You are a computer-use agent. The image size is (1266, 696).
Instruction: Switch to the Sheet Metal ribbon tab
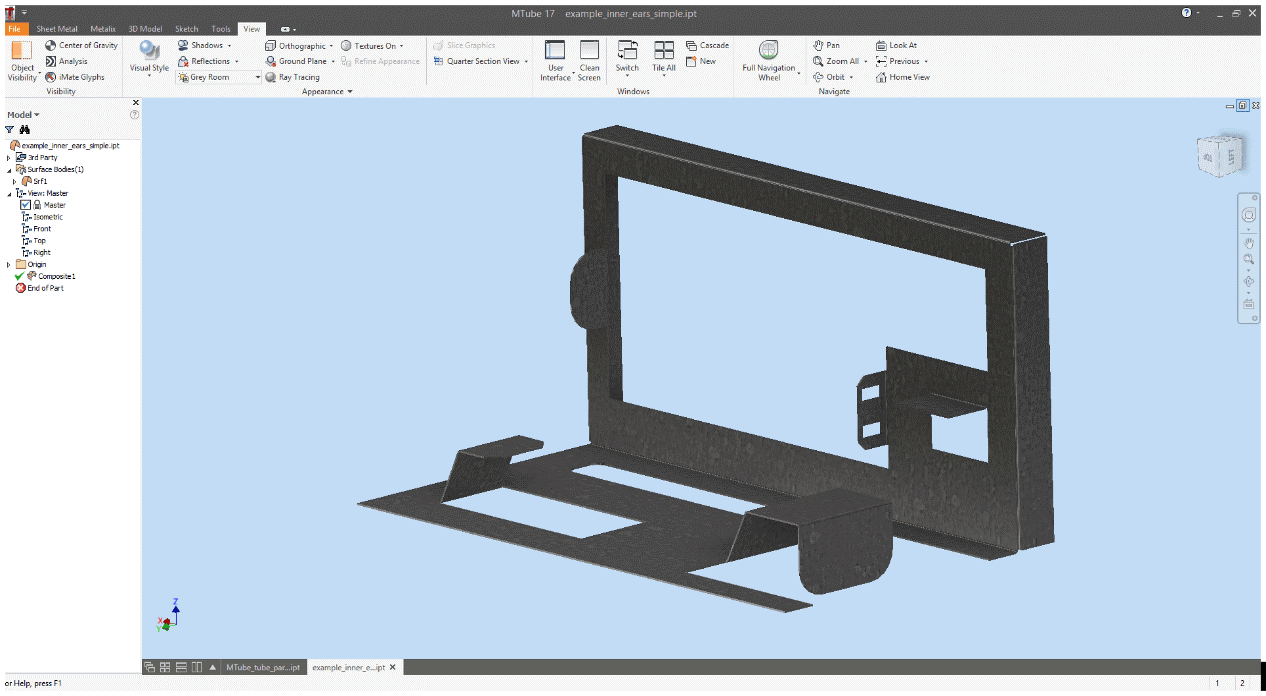point(57,29)
